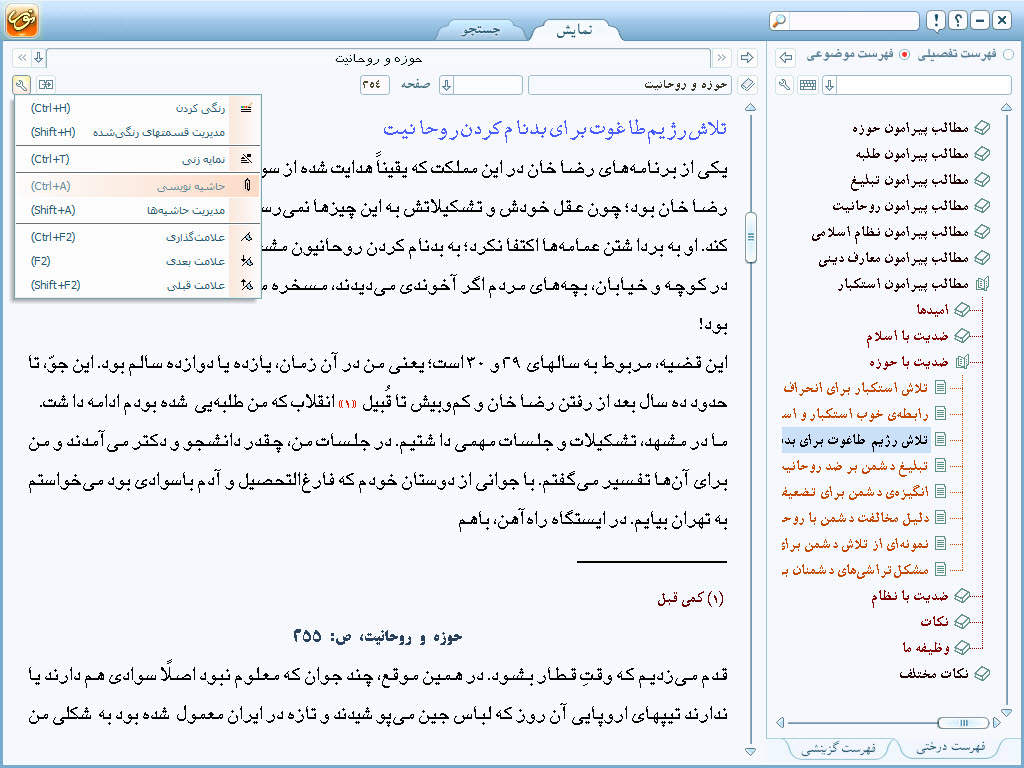The width and height of the screenshot is (1024, 768).
Task: Open the Help question mark button
Action: pos(957,21)
